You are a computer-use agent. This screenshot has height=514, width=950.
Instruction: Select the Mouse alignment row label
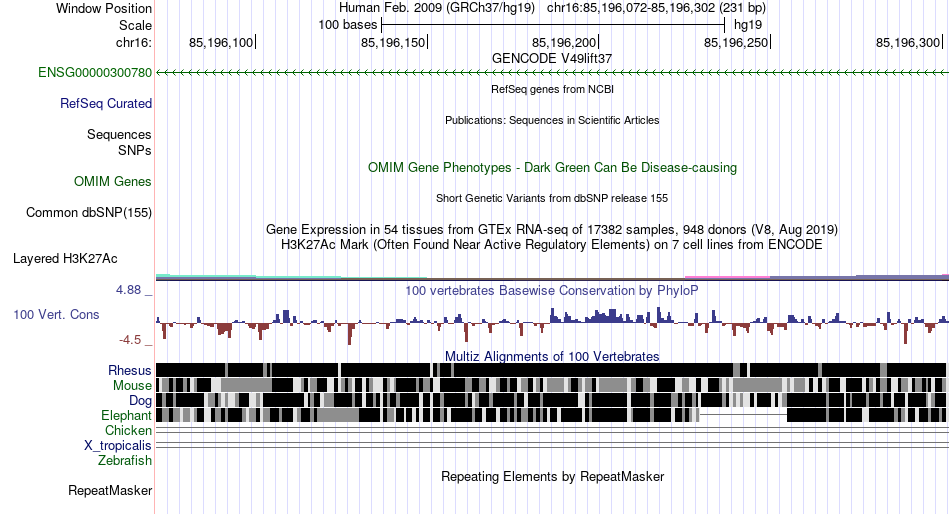pos(132,386)
